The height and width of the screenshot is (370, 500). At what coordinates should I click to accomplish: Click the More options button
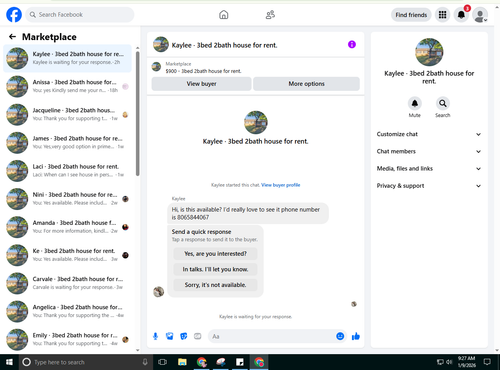[x=306, y=84]
